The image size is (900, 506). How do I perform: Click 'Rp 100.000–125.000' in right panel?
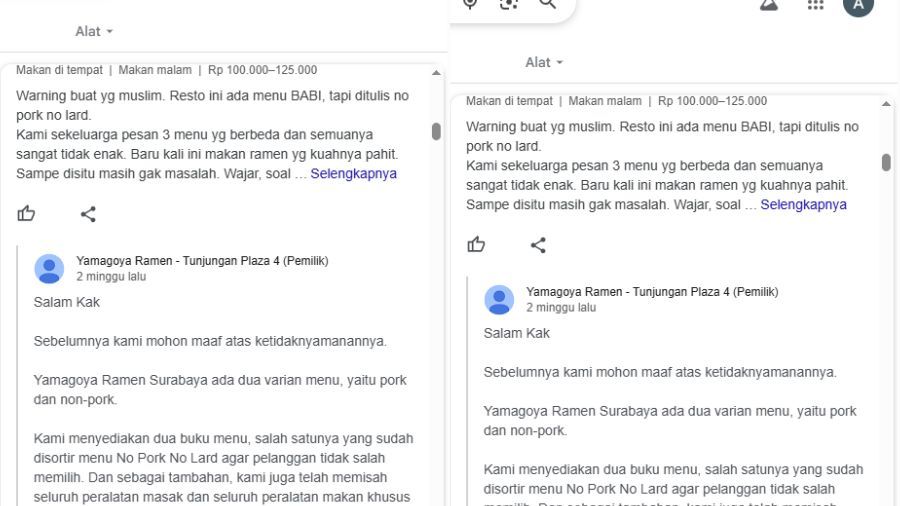[x=712, y=101]
